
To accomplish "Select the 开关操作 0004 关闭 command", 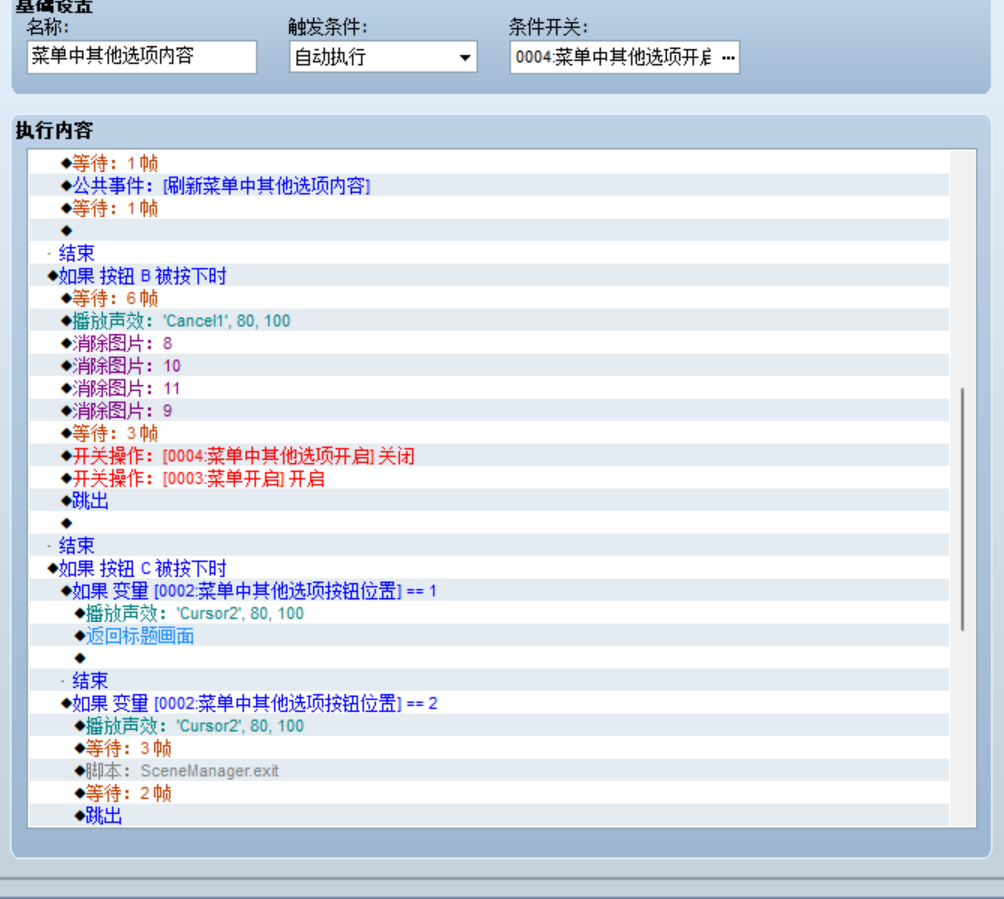I will point(489,456).
